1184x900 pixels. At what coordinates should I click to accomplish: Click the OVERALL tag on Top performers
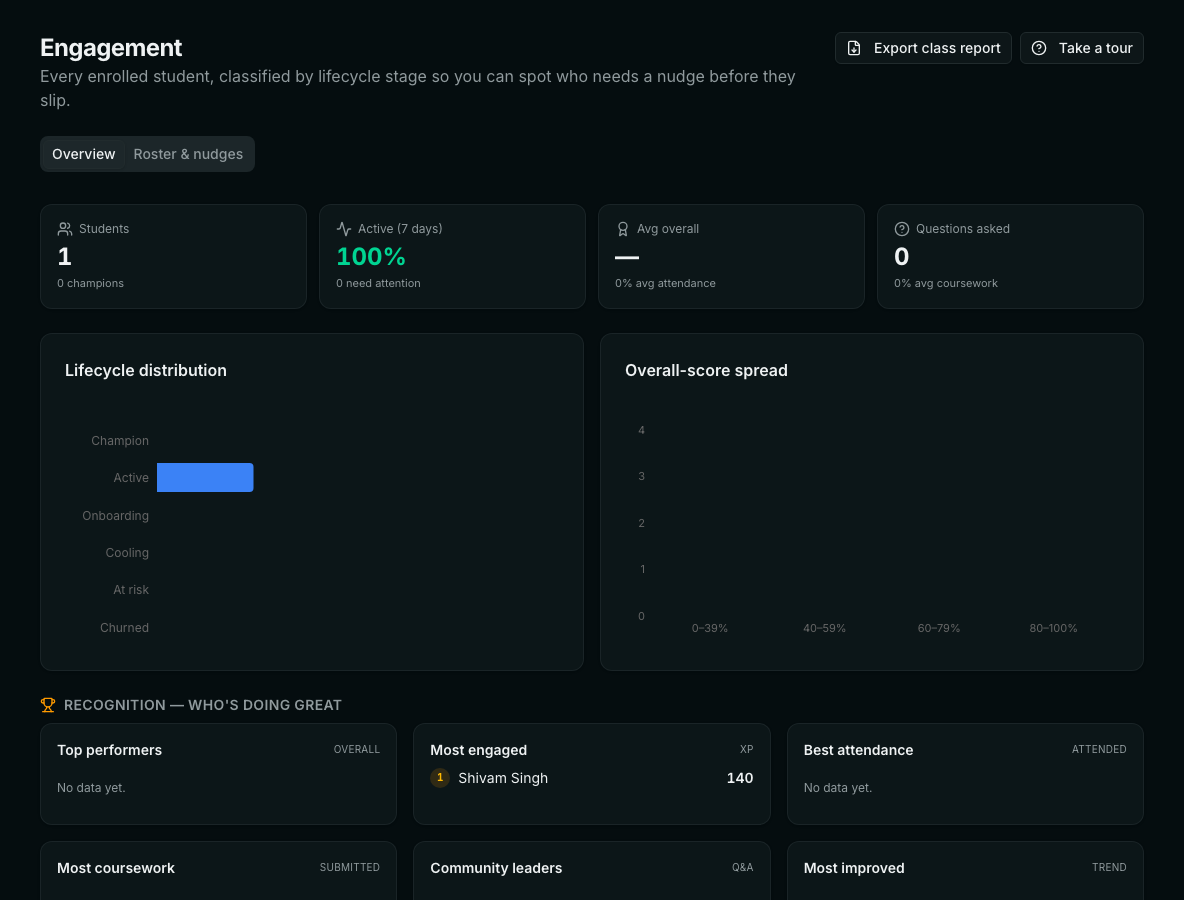[356, 749]
